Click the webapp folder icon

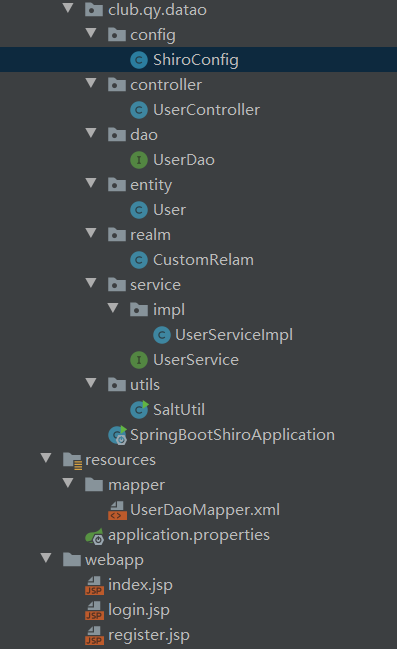tap(72, 560)
